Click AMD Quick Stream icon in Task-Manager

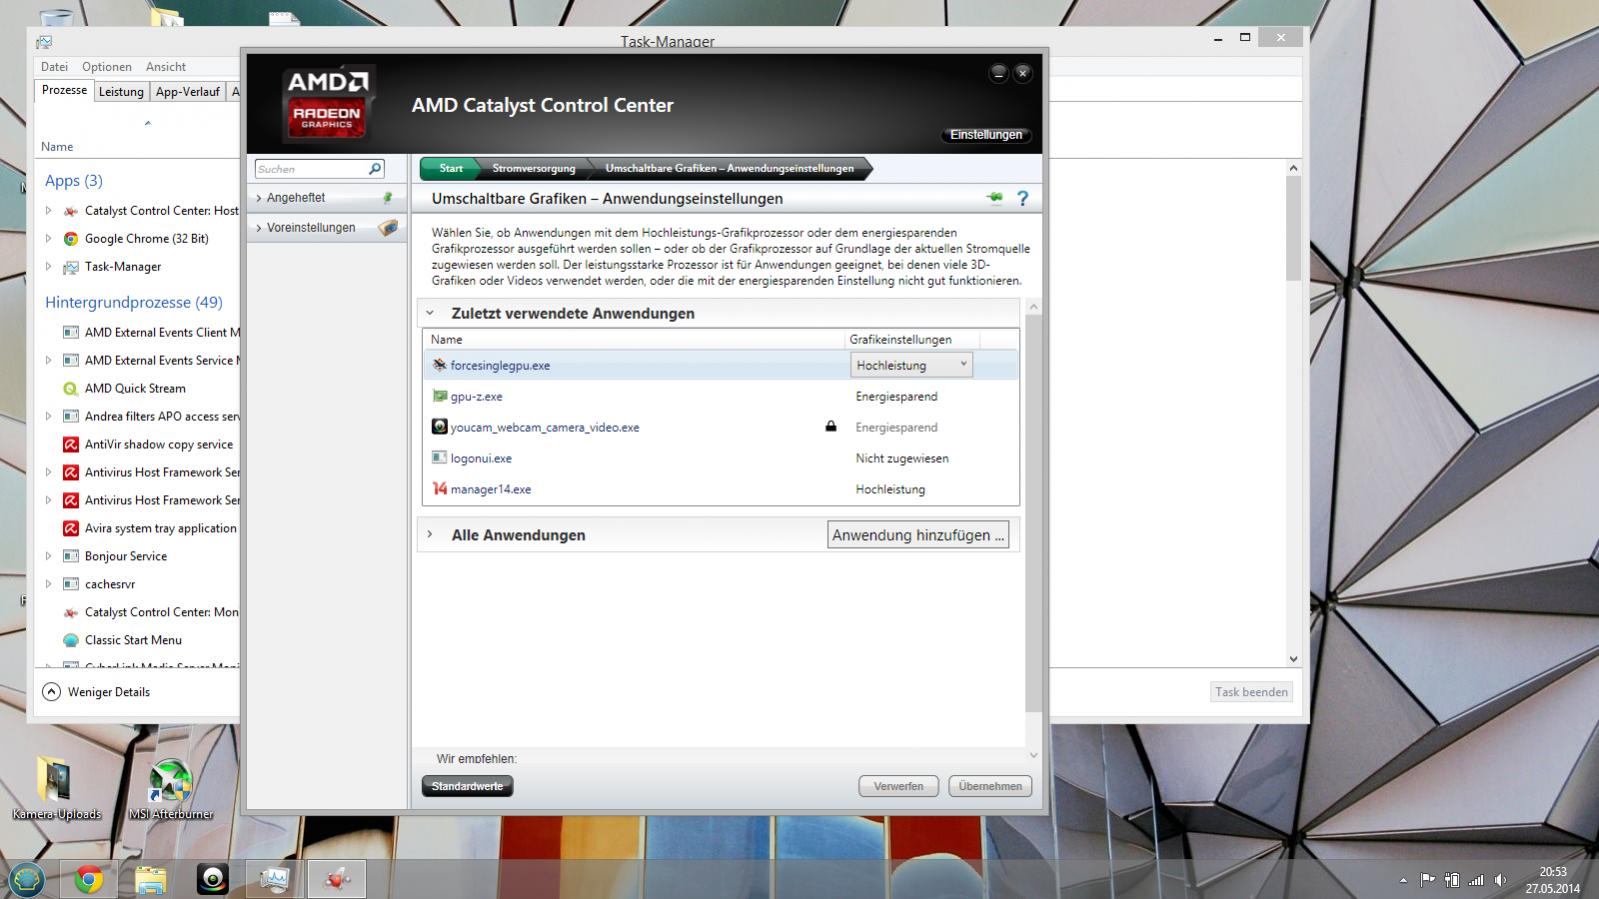[x=70, y=389]
